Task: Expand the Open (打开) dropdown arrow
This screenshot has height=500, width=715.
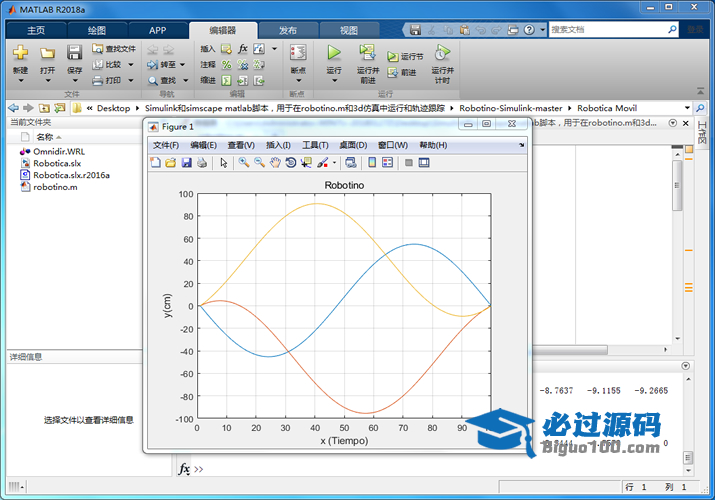Action: click(47, 81)
